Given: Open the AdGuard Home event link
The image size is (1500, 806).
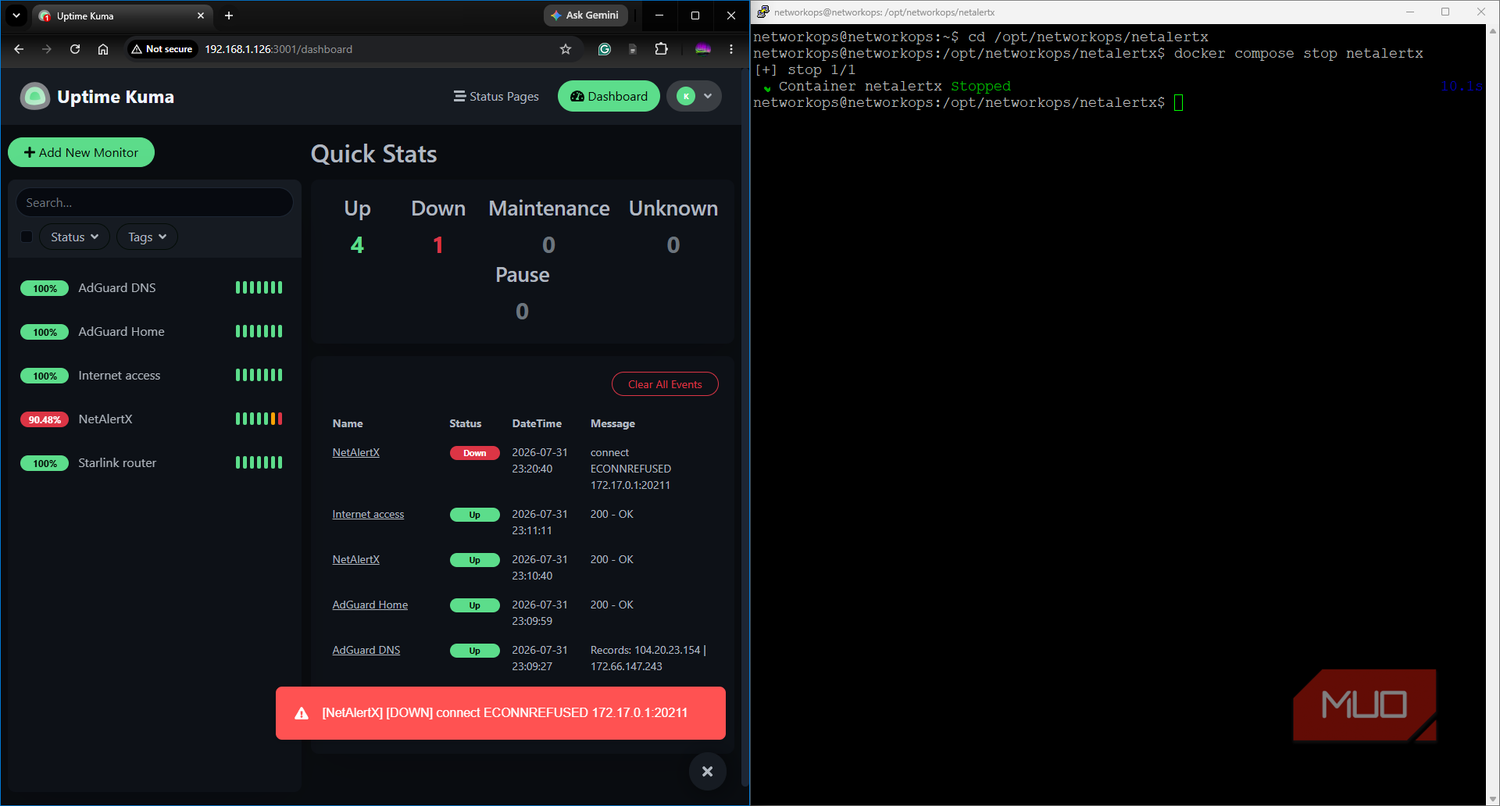Looking at the screenshot, I should pos(370,604).
